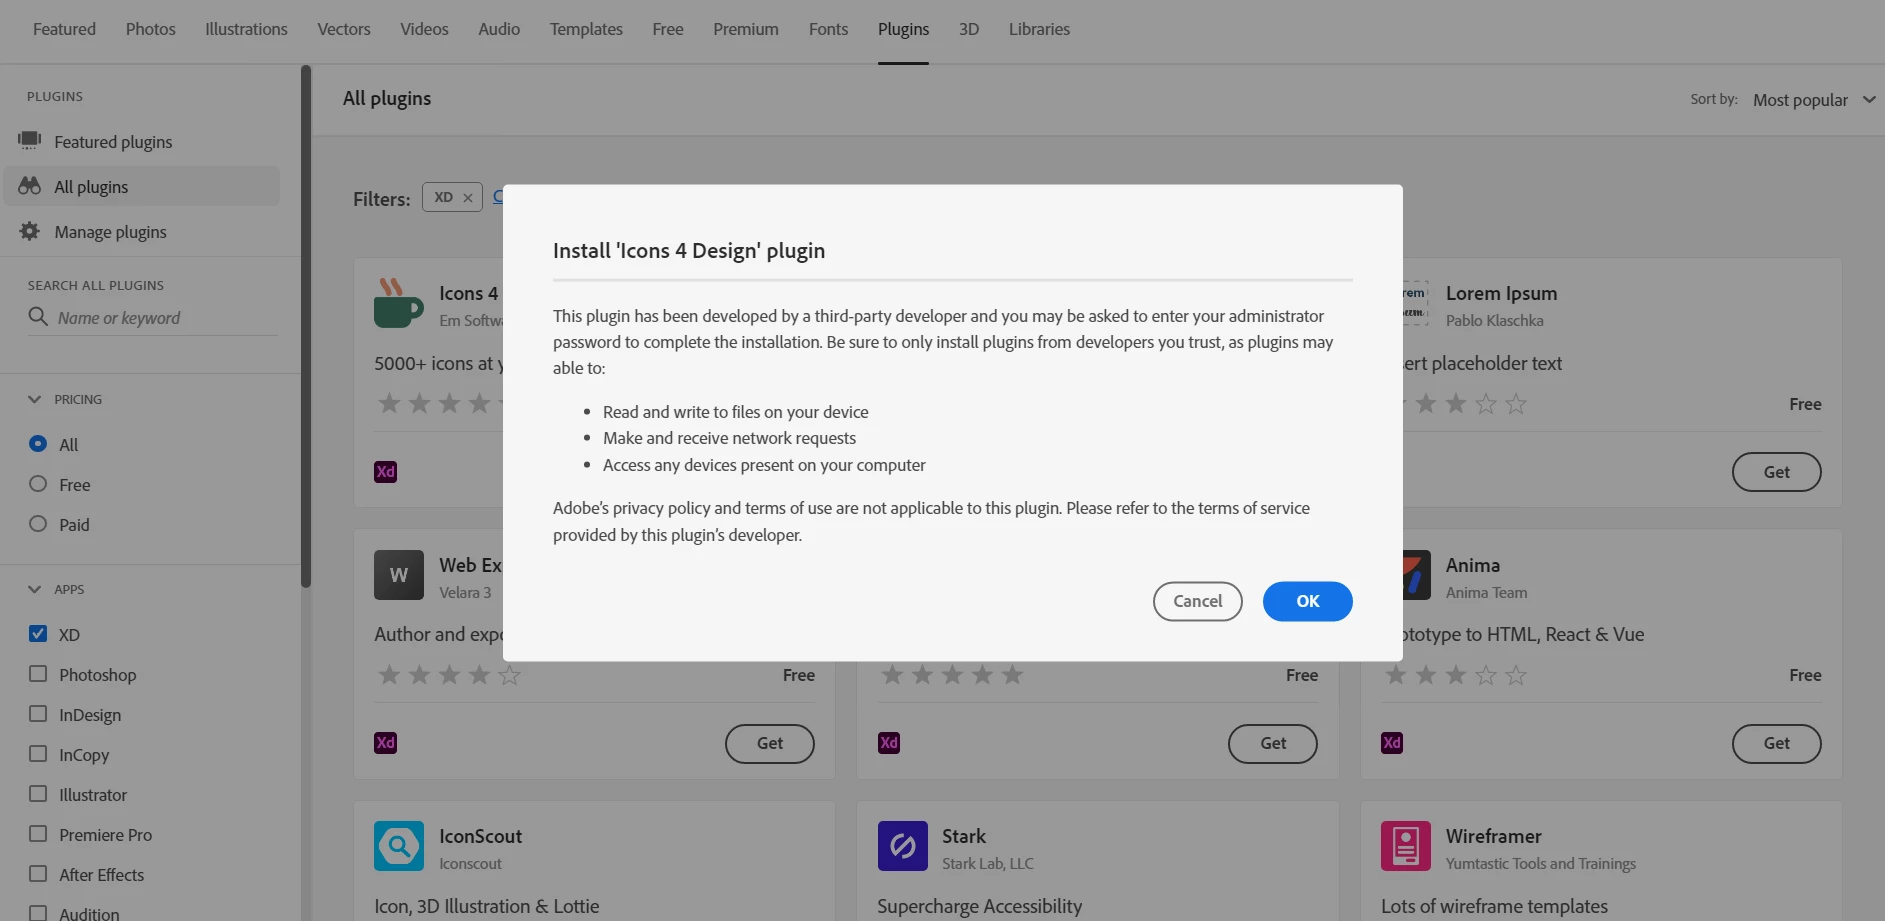Uncheck the XD app checkbox
The width and height of the screenshot is (1885, 921).
click(x=38, y=633)
